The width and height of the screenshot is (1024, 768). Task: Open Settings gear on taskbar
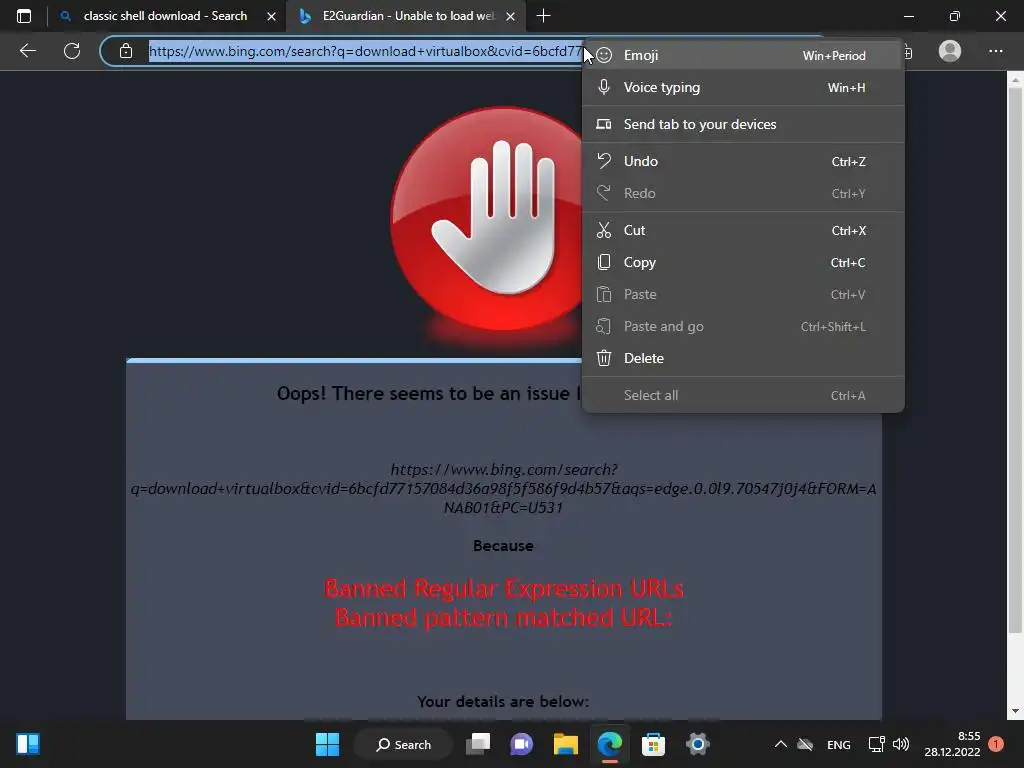697,744
